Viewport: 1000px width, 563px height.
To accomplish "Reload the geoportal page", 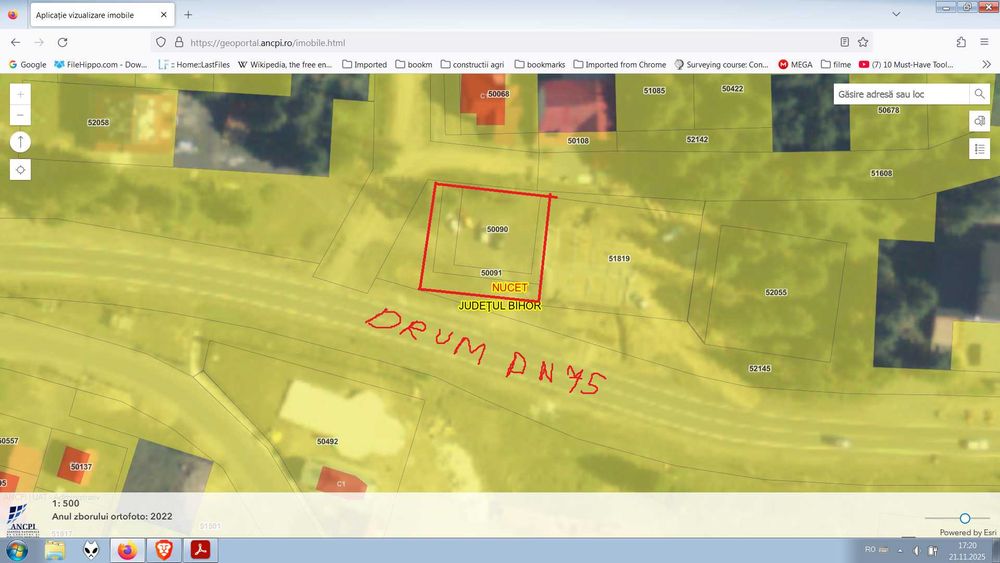I will tap(62, 42).
